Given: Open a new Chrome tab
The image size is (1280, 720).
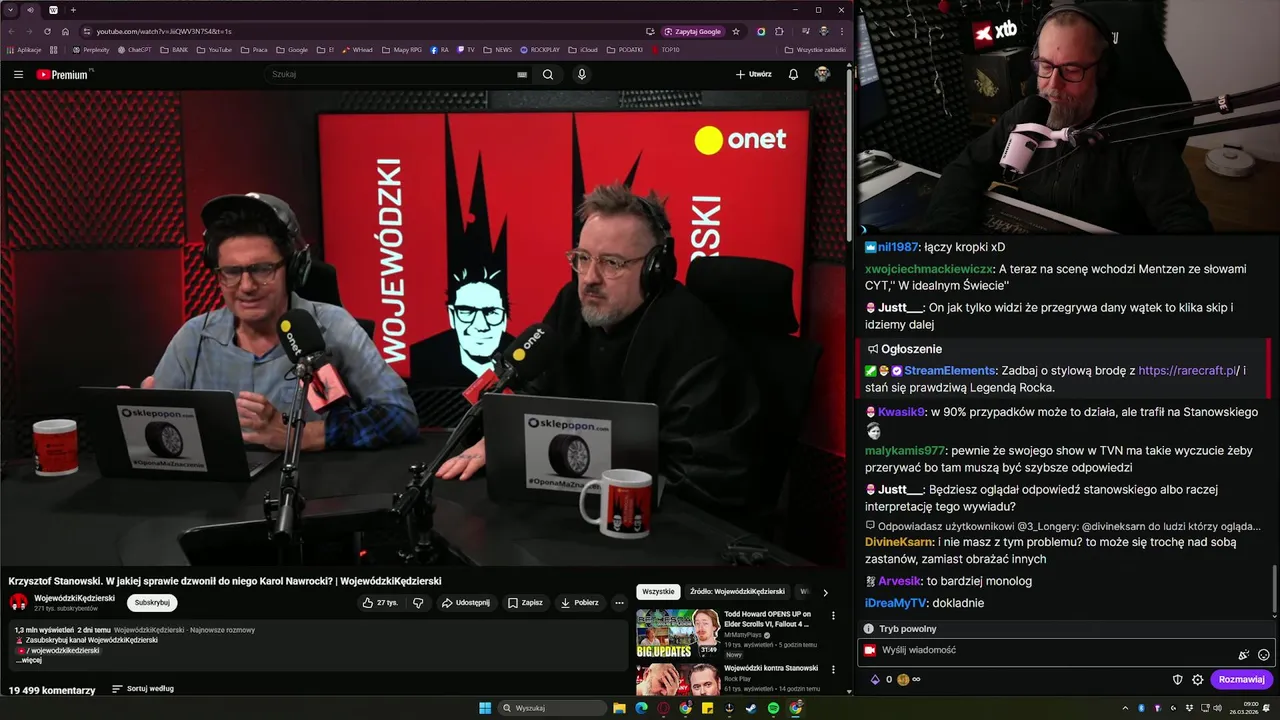Looking at the screenshot, I should point(73,10).
